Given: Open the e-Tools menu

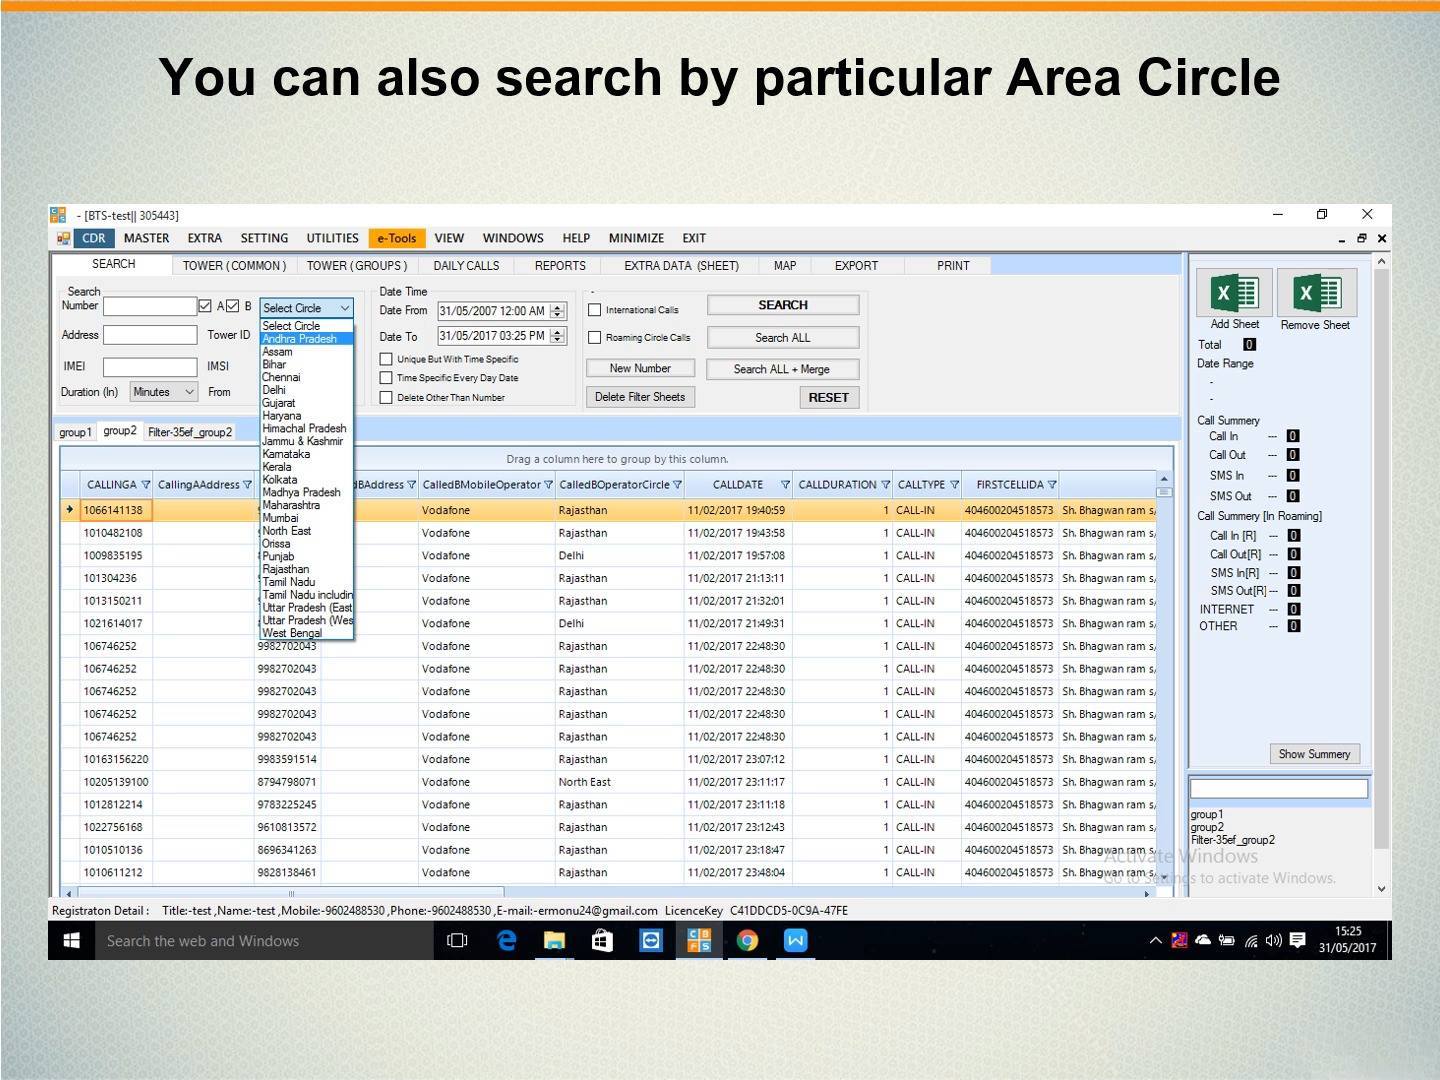Looking at the screenshot, I should 397,238.
